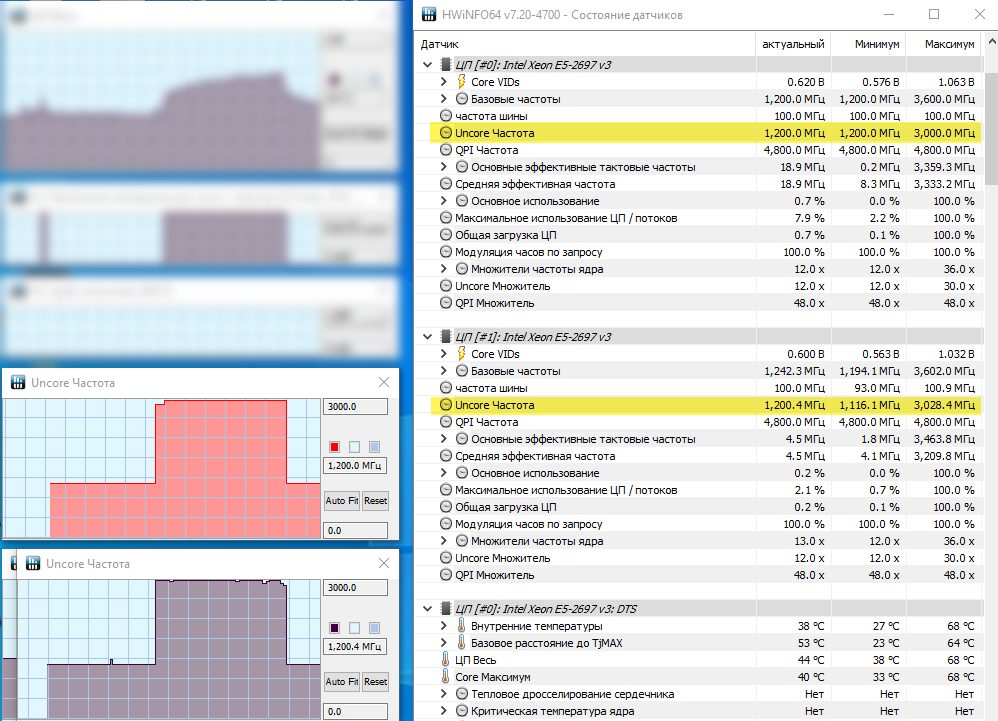Pick the dark purple swatch in lower graph window
The image size is (998, 721).
coord(335,627)
